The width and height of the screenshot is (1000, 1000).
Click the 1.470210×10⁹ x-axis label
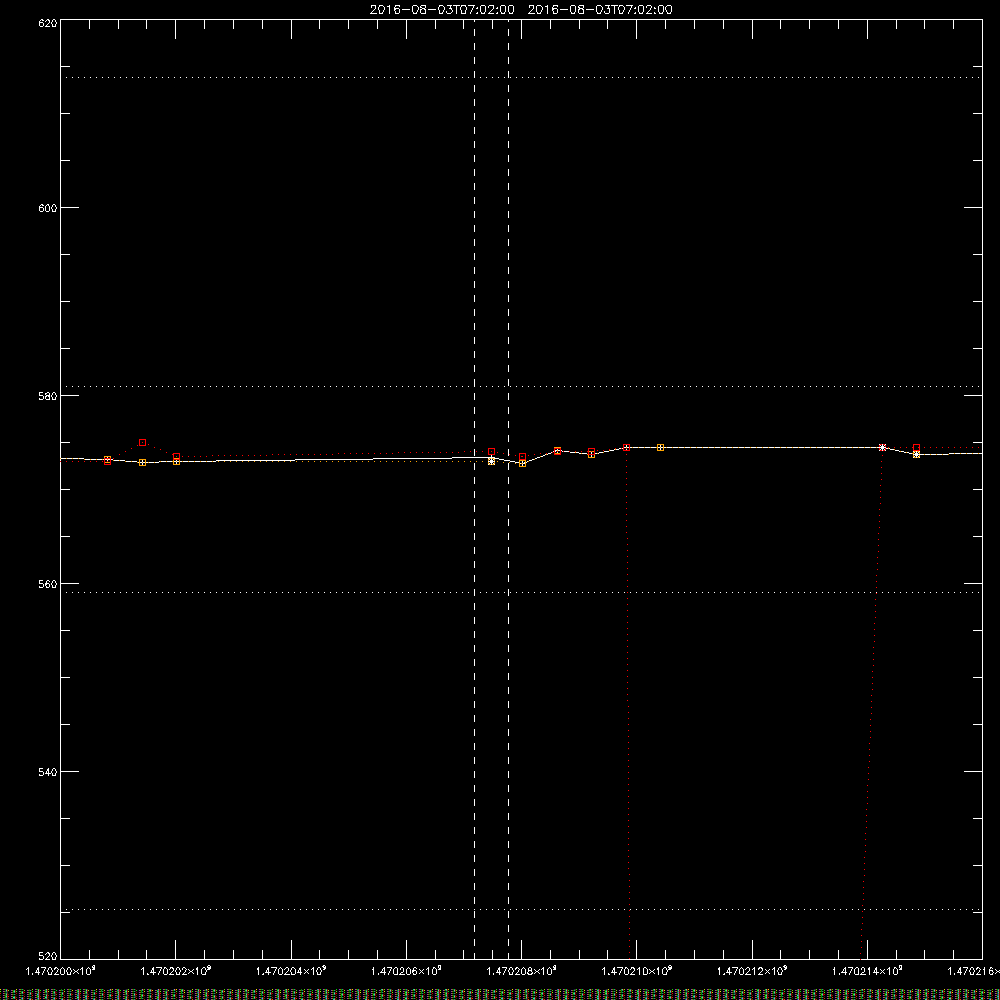point(636,971)
